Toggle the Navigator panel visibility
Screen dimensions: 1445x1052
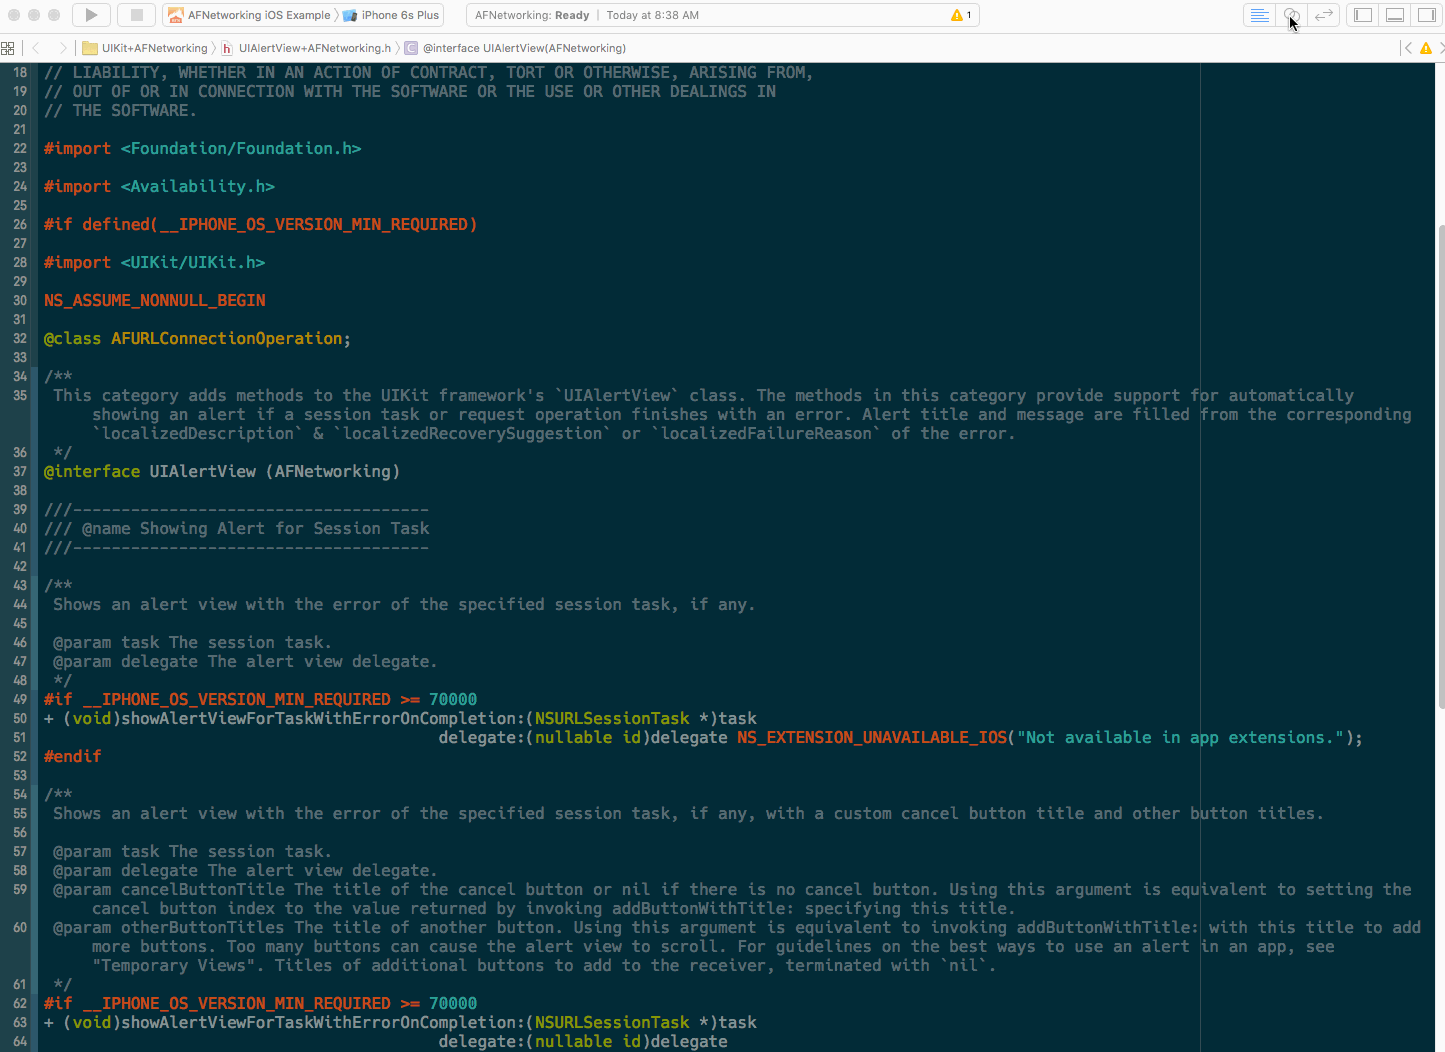coord(1361,15)
